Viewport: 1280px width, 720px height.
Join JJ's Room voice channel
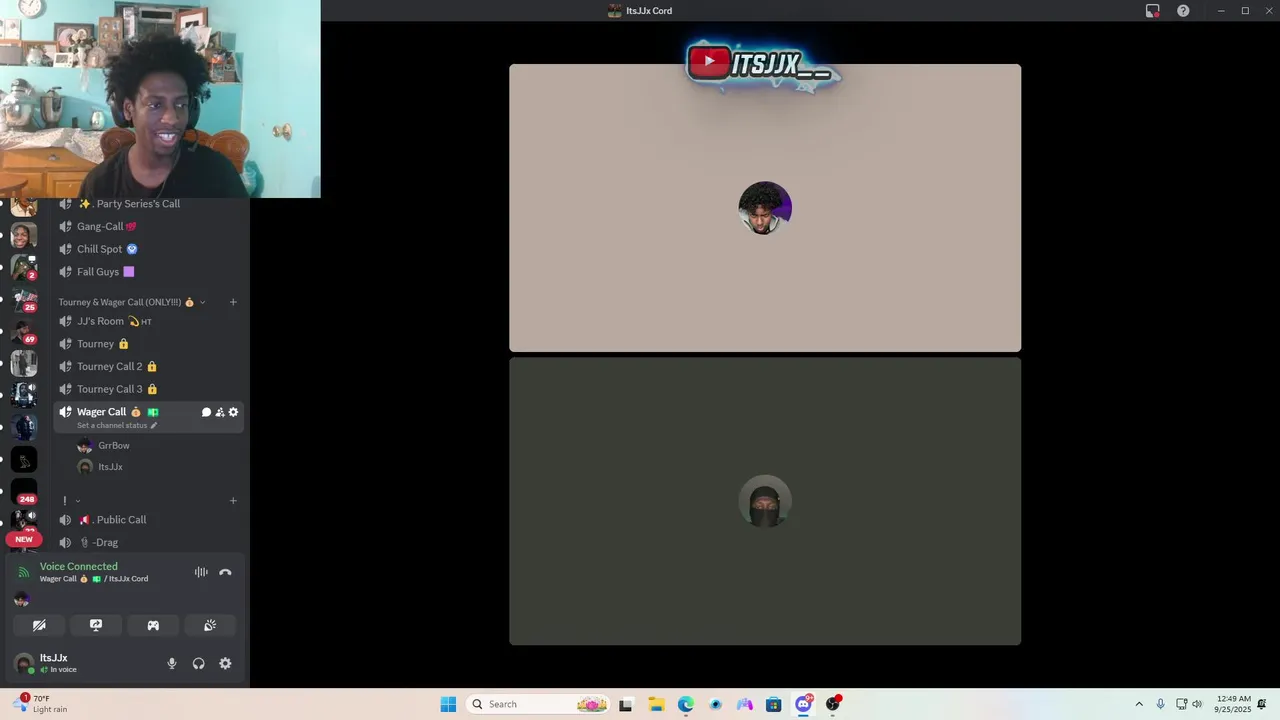[x=148, y=321]
